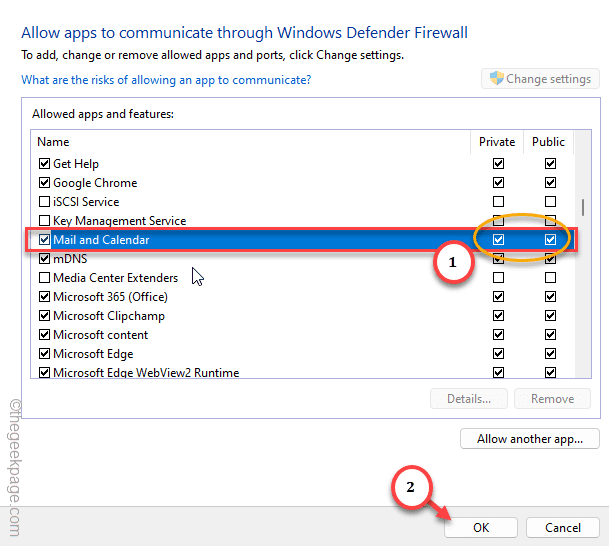Viewport: 609px width, 546px height.
Task: Uncheck the Microsoft content name checkbox
Action: click(x=44, y=335)
